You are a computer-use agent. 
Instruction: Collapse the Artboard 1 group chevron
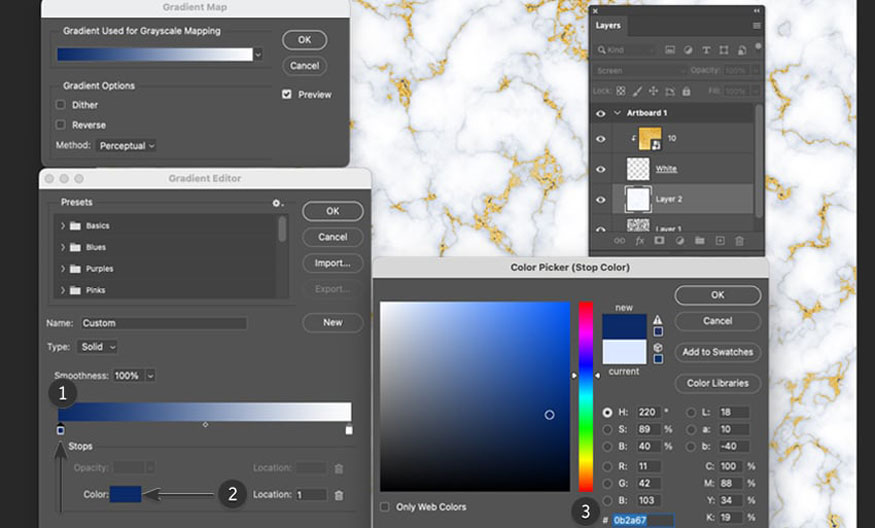(617, 113)
